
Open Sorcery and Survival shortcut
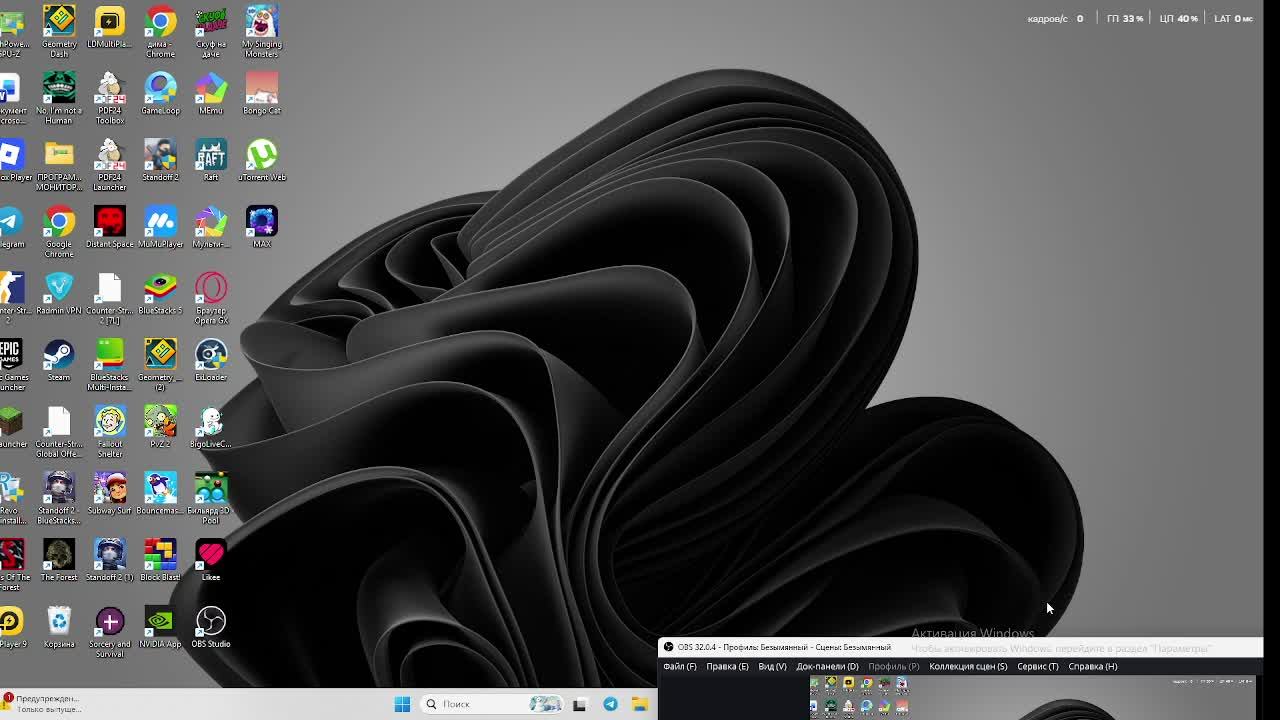tap(109, 632)
